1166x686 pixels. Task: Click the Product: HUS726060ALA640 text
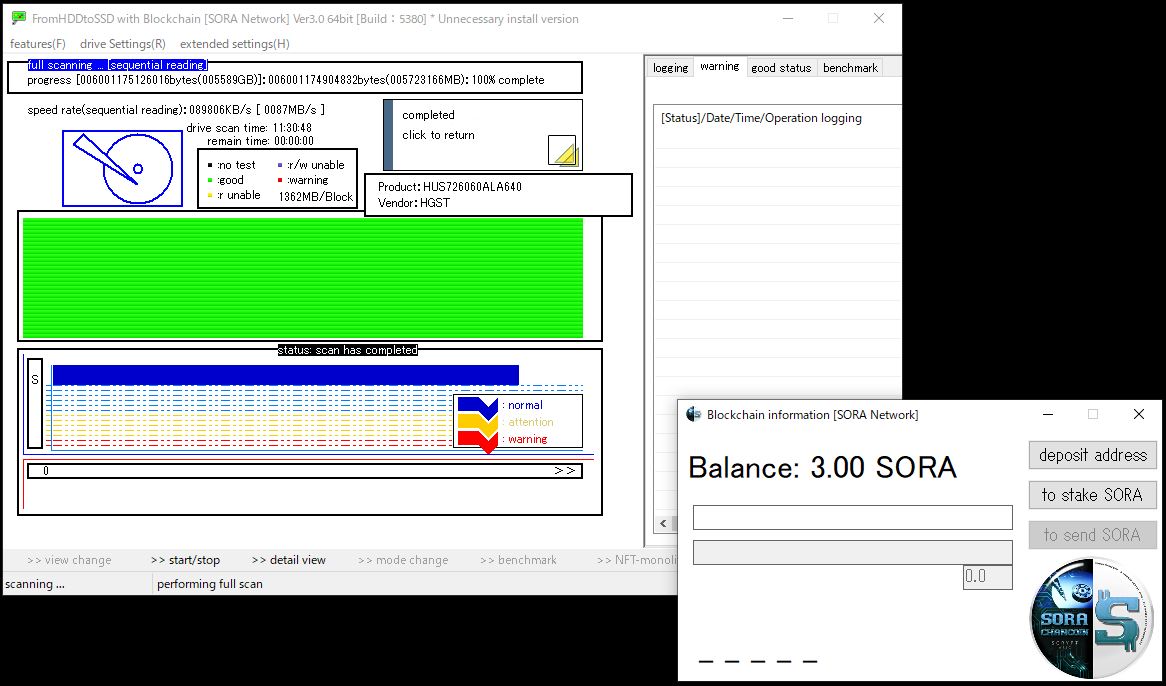450,187
